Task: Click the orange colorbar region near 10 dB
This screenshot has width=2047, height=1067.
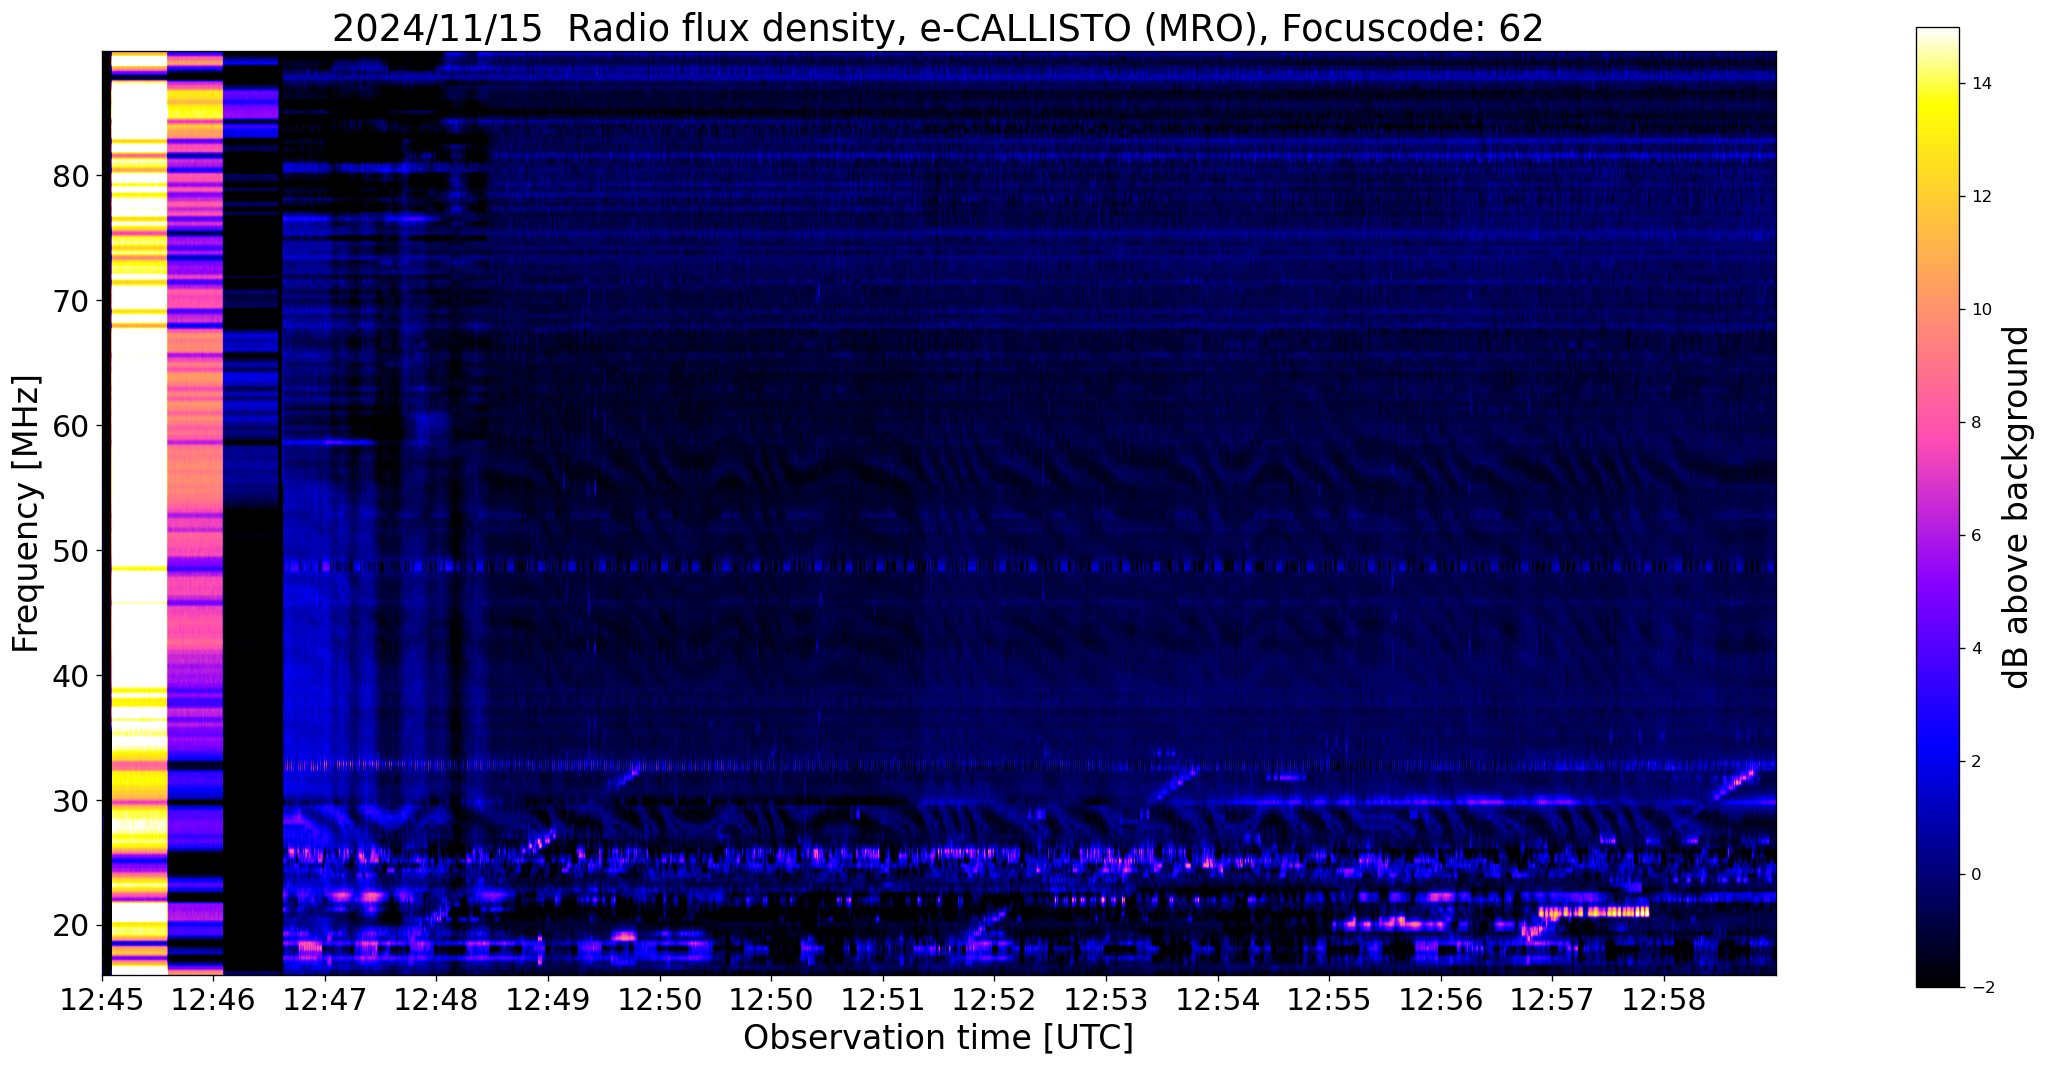Action: (1937, 310)
